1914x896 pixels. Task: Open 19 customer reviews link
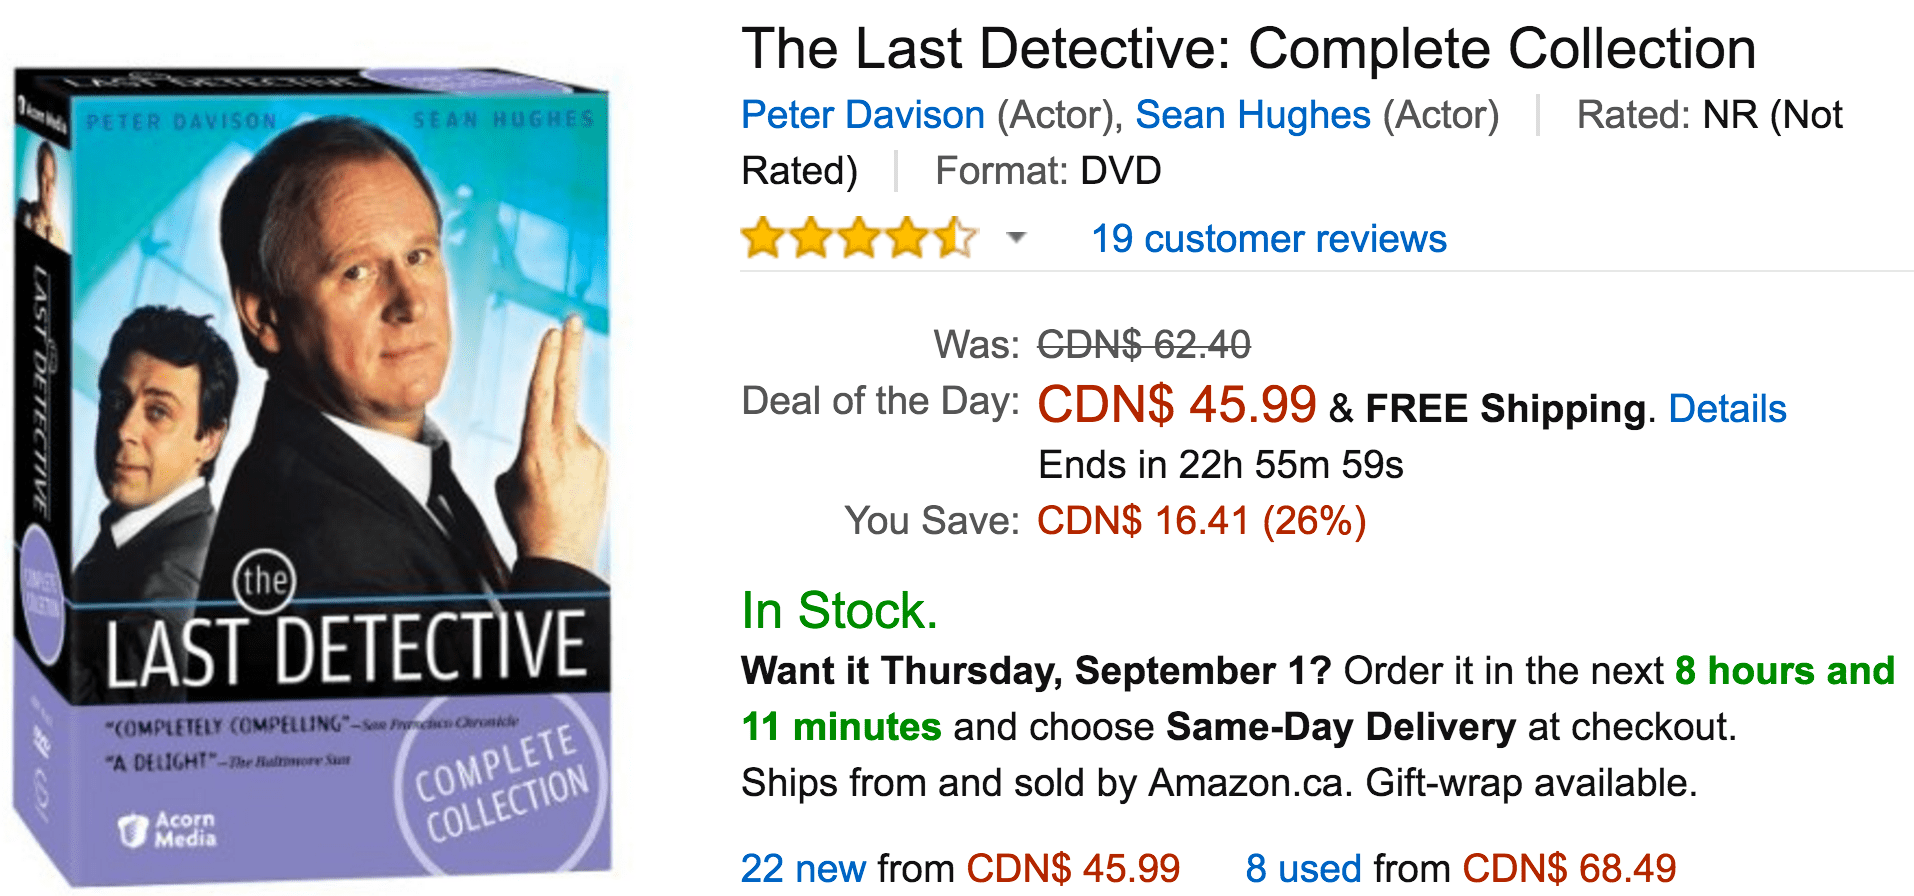[1269, 239]
